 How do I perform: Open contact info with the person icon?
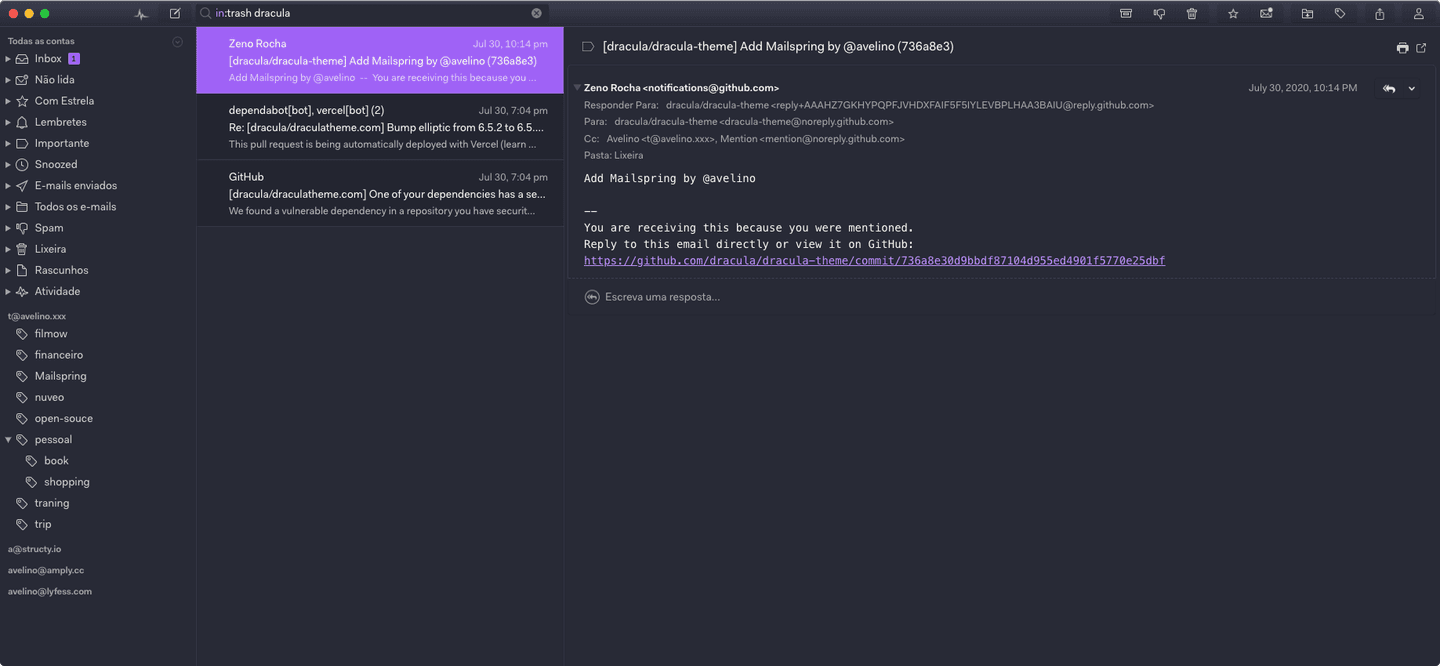click(x=1418, y=13)
